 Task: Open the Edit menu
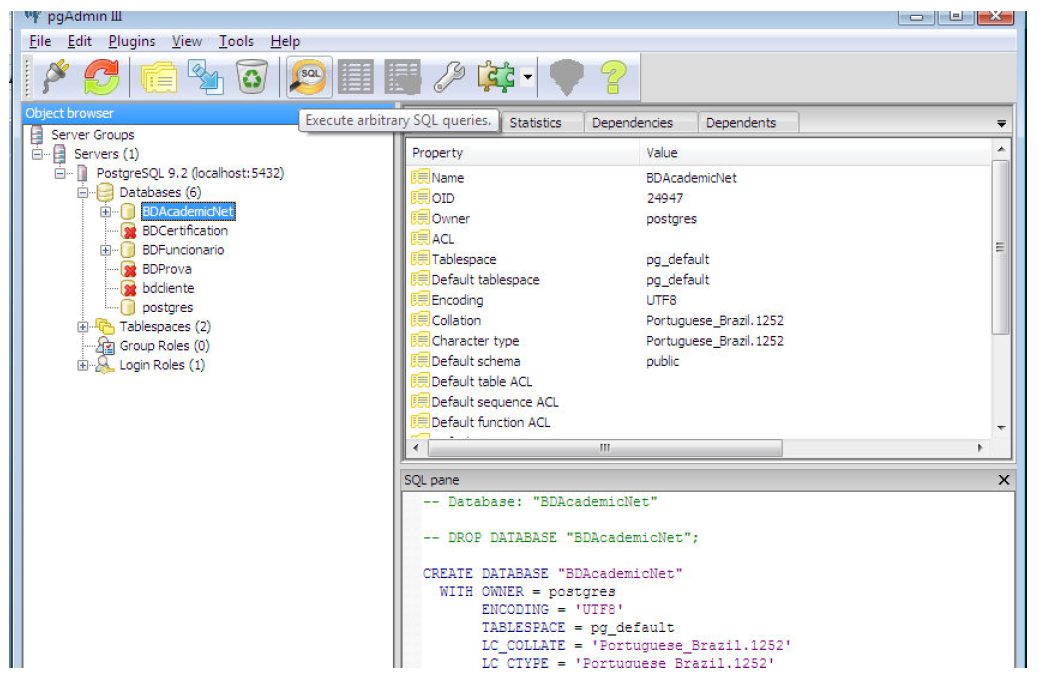pyautogui.click(x=80, y=41)
